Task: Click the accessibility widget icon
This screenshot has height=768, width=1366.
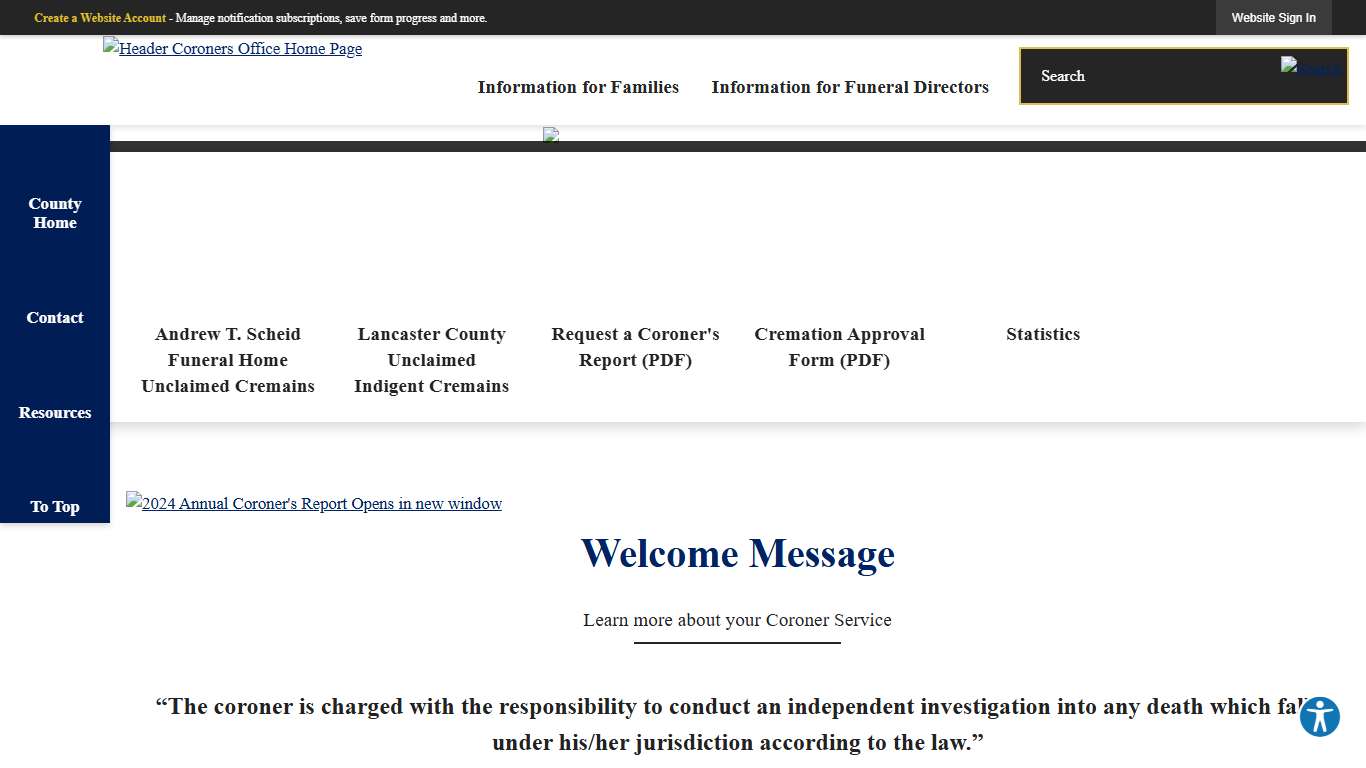Action: point(1319,717)
